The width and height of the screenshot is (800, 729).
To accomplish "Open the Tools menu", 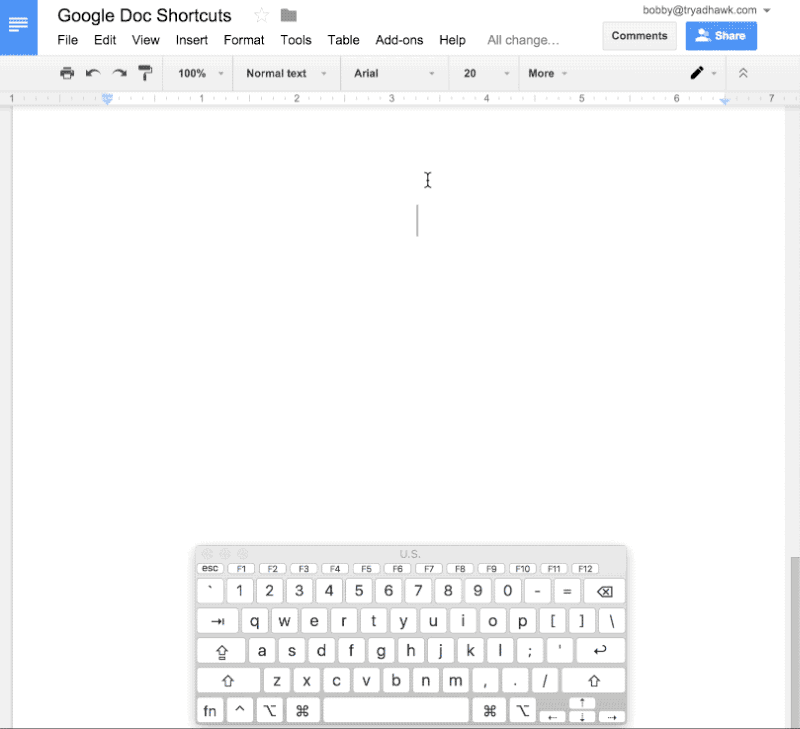I will tap(295, 40).
